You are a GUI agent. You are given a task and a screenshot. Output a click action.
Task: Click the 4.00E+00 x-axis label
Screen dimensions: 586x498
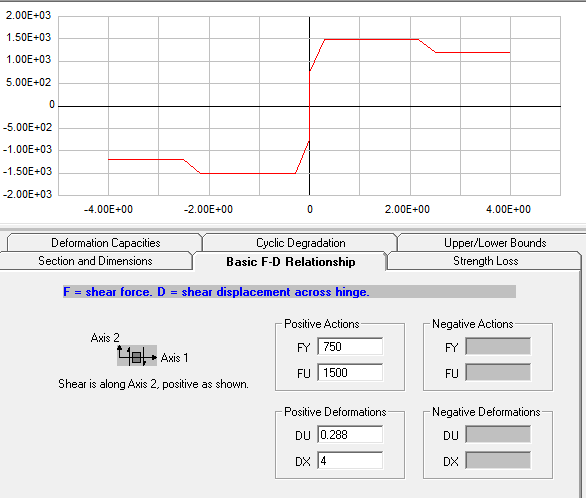coord(508,209)
